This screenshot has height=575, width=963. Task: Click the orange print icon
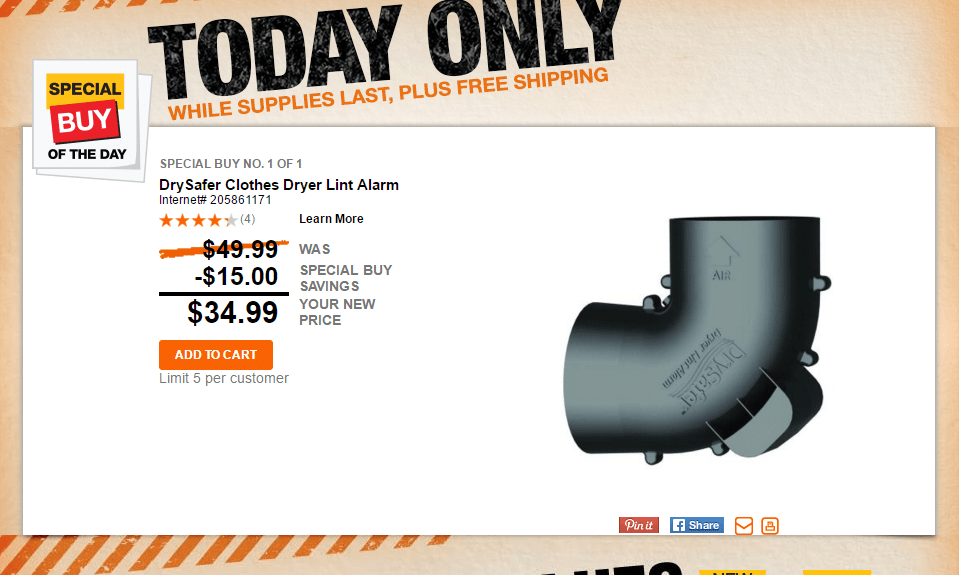(x=770, y=526)
